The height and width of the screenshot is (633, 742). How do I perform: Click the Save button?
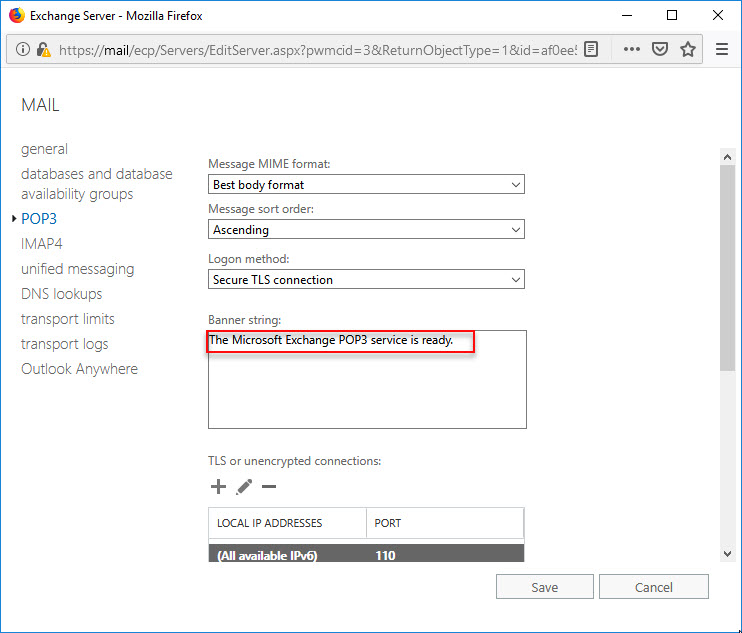pos(545,587)
